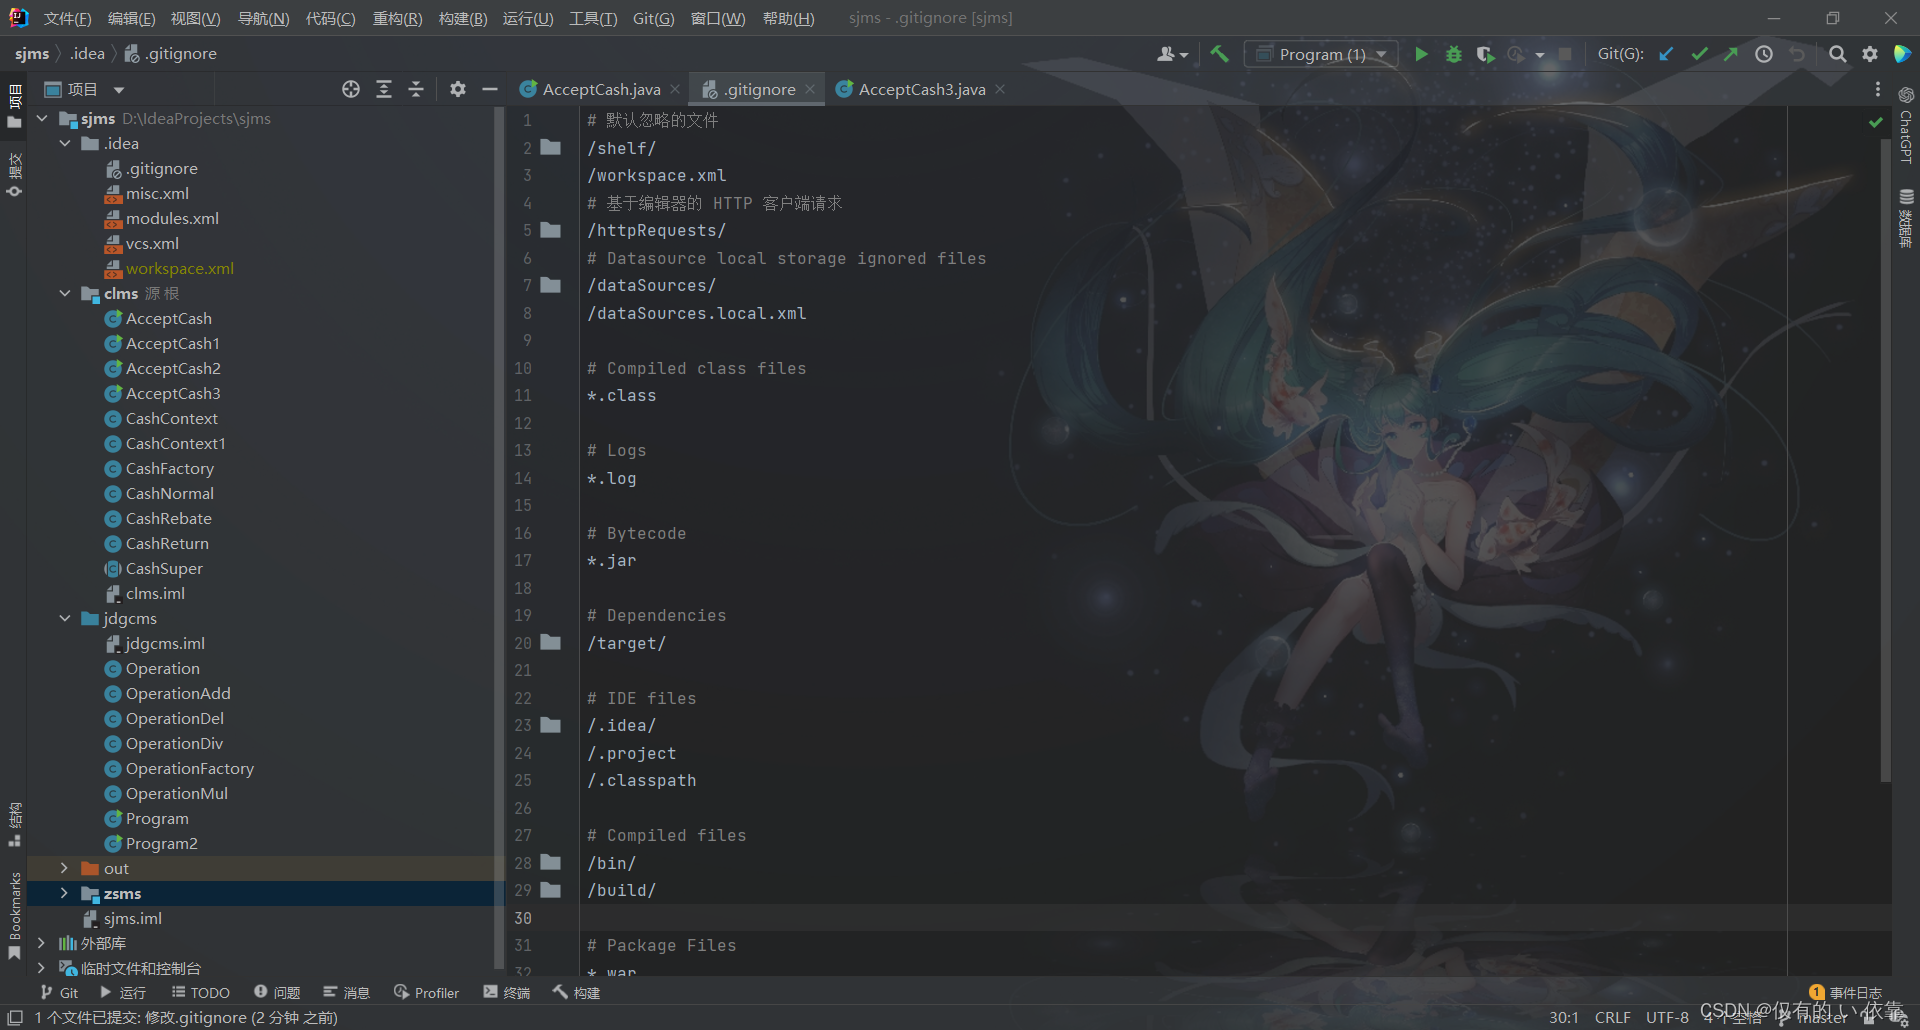This screenshot has width=1920, height=1030.
Task: Expand the out folder
Action: [64, 868]
